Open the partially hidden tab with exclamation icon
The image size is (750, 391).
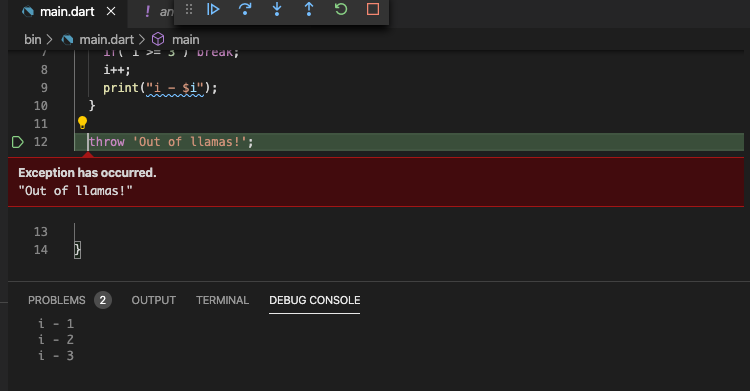[x=158, y=11]
